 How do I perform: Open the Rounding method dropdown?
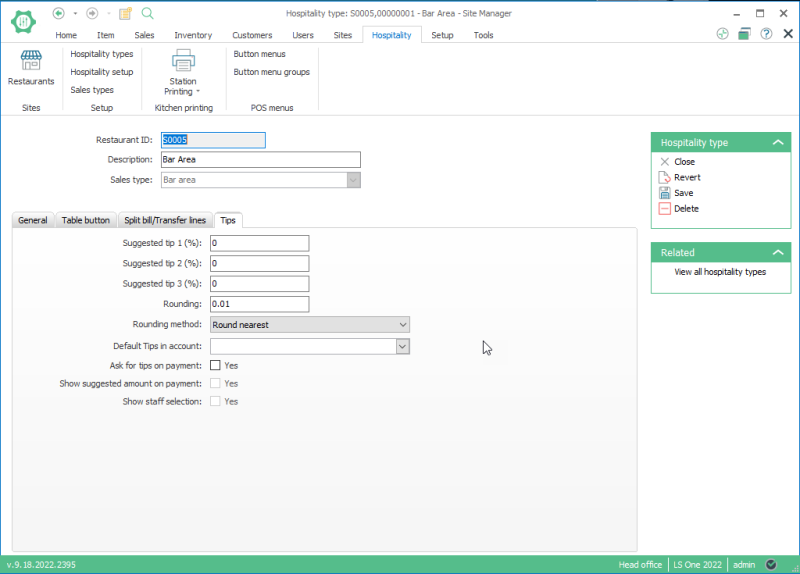click(x=310, y=325)
